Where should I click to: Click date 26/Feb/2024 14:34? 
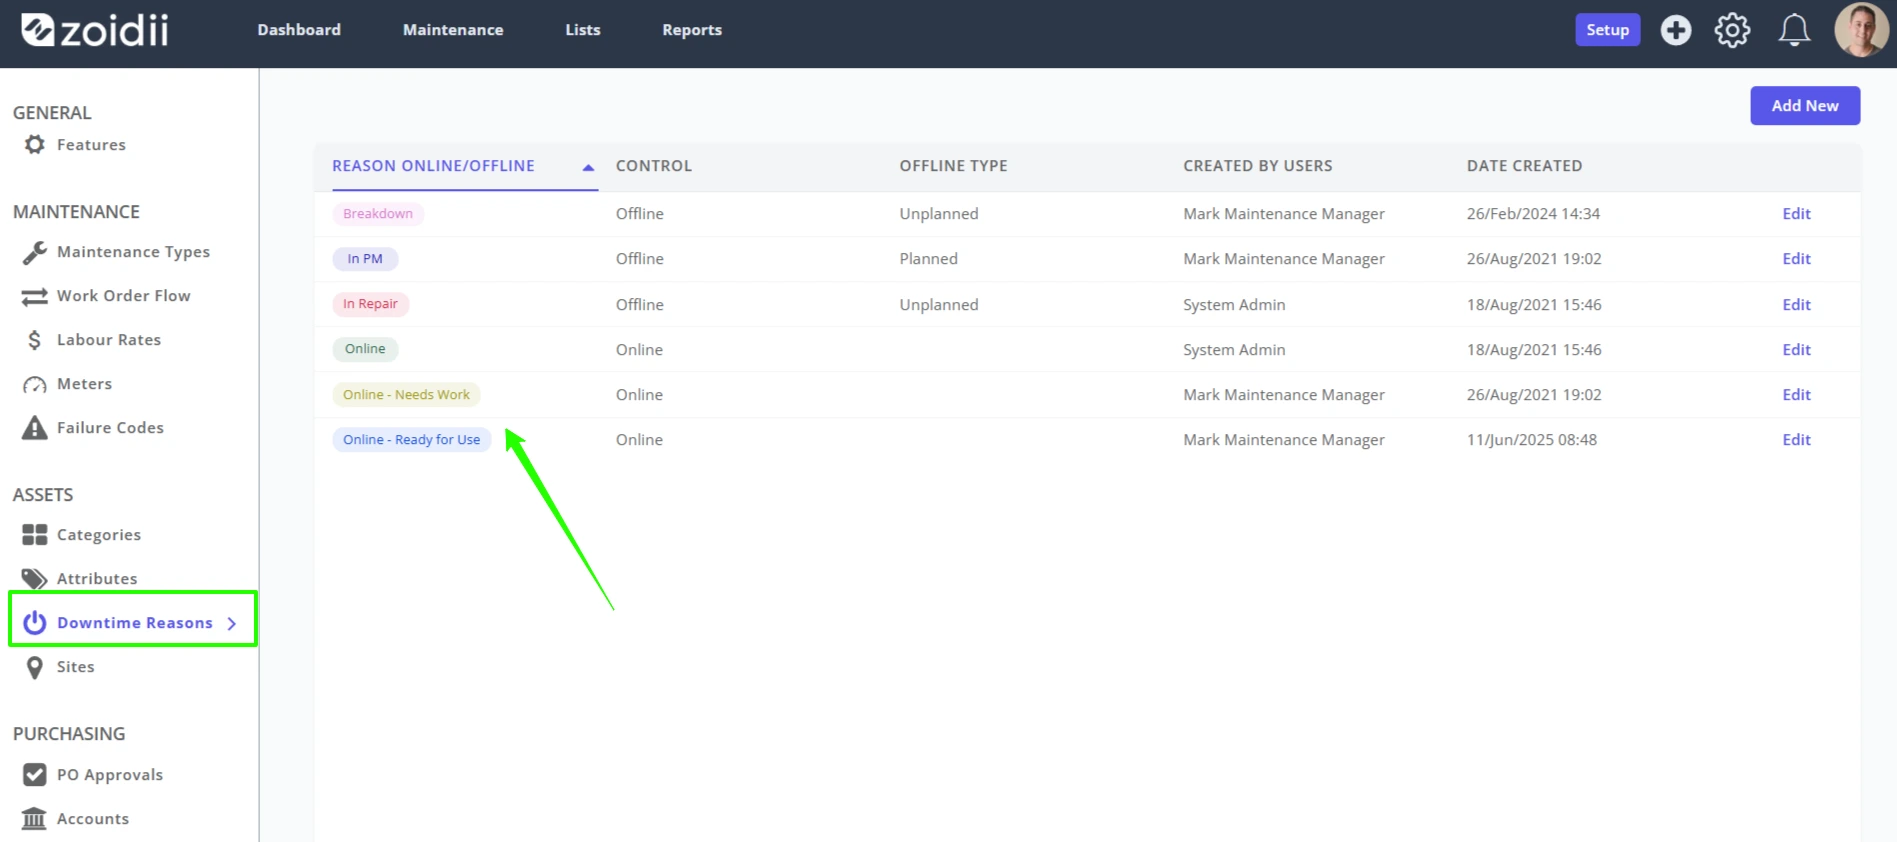pos(1533,214)
